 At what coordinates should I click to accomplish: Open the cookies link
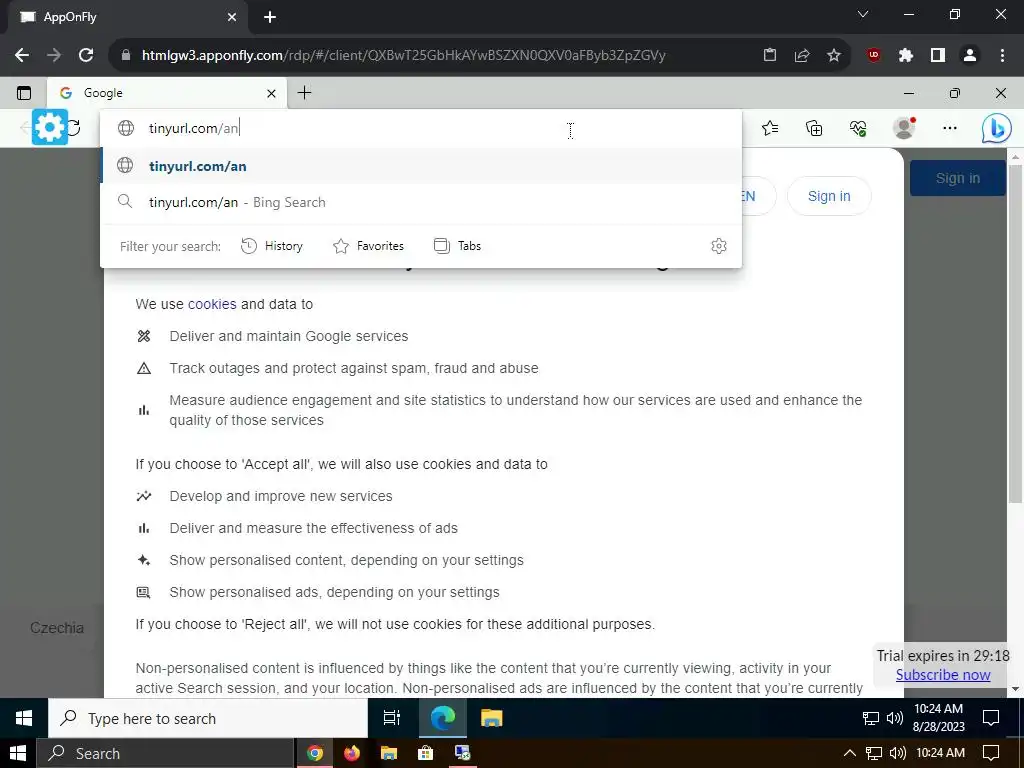pyautogui.click(x=212, y=304)
